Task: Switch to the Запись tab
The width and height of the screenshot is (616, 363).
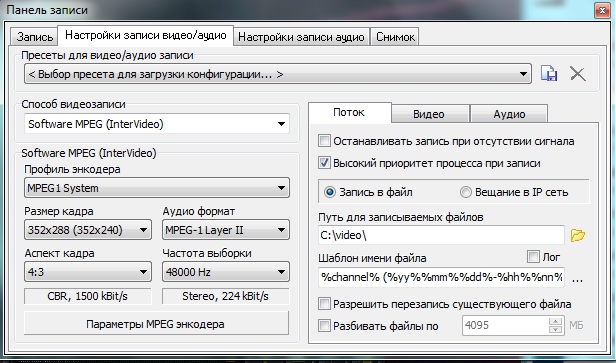Action: [35, 37]
